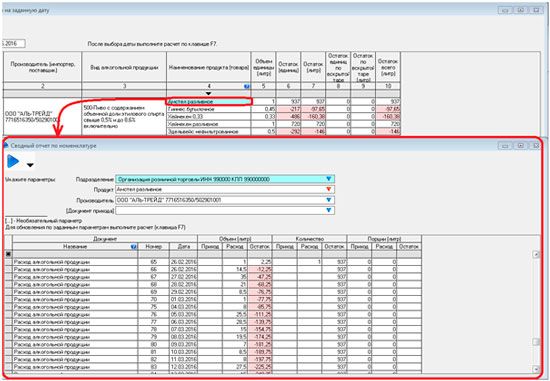550x381 pixels.
Task: Click the date field ending 5.2016 in the back window
Action: 13,44
